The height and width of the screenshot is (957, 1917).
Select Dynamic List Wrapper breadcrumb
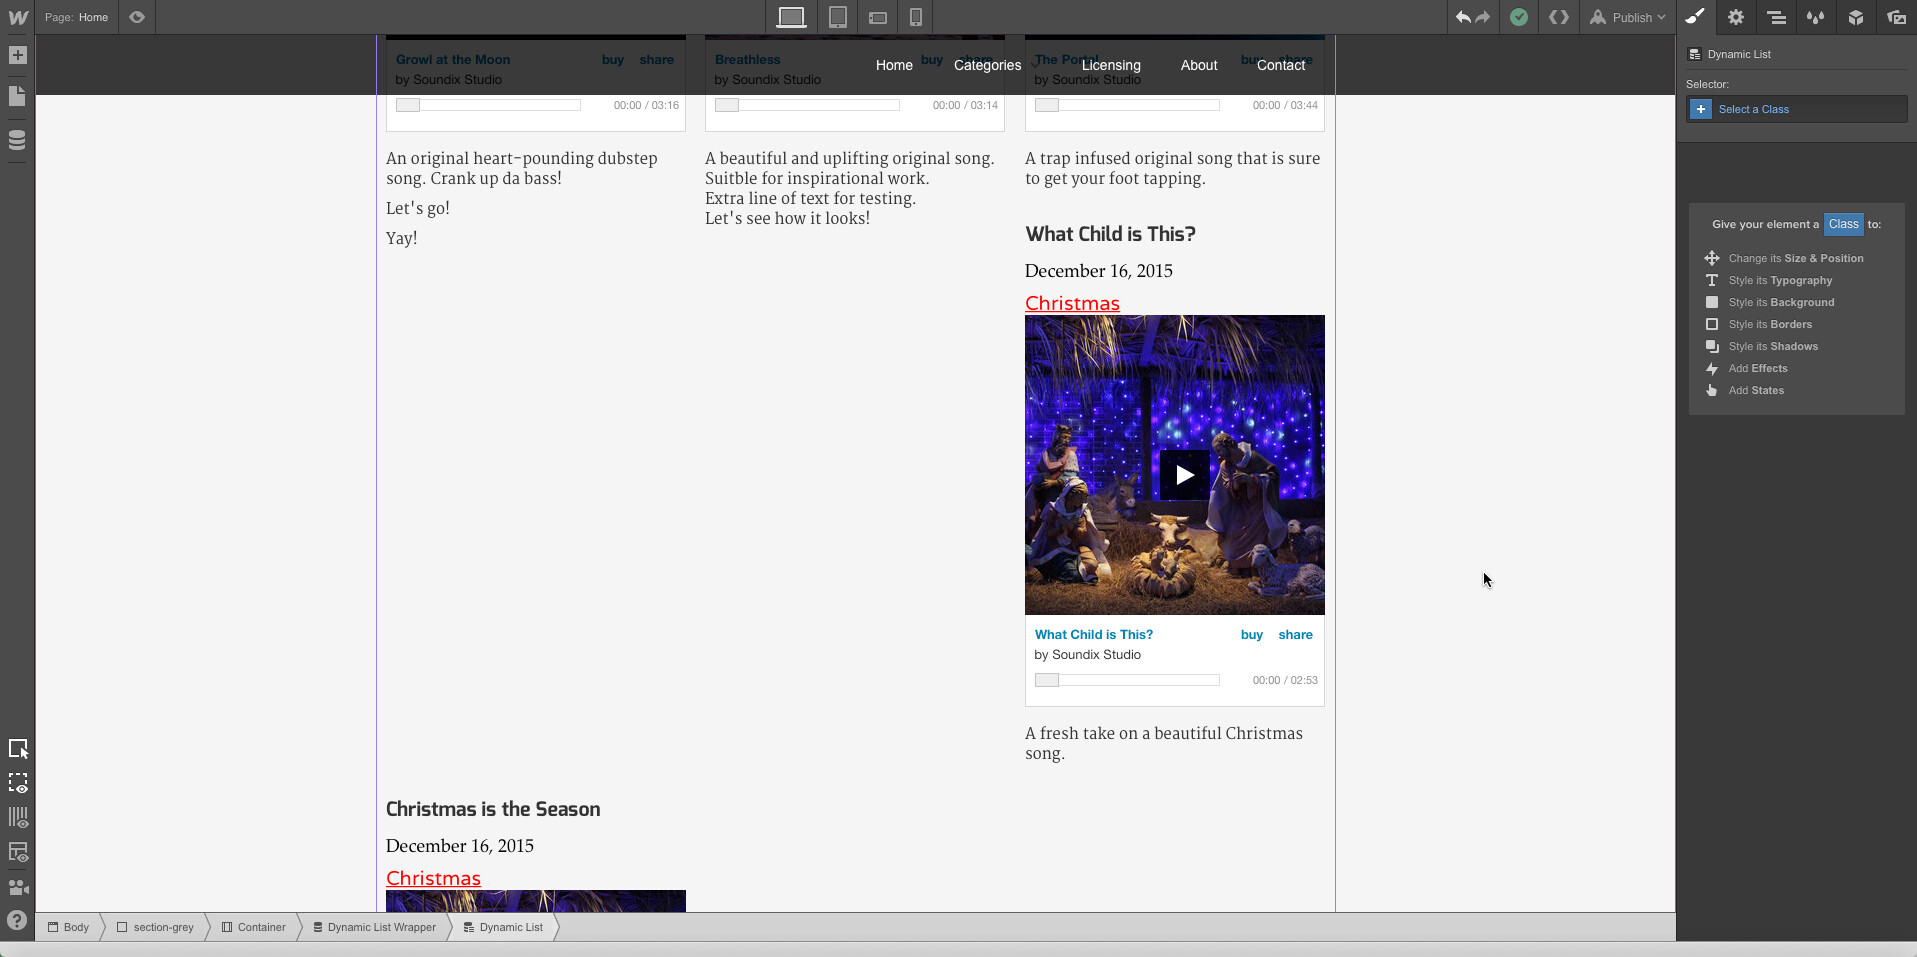click(x=375, y=927)
